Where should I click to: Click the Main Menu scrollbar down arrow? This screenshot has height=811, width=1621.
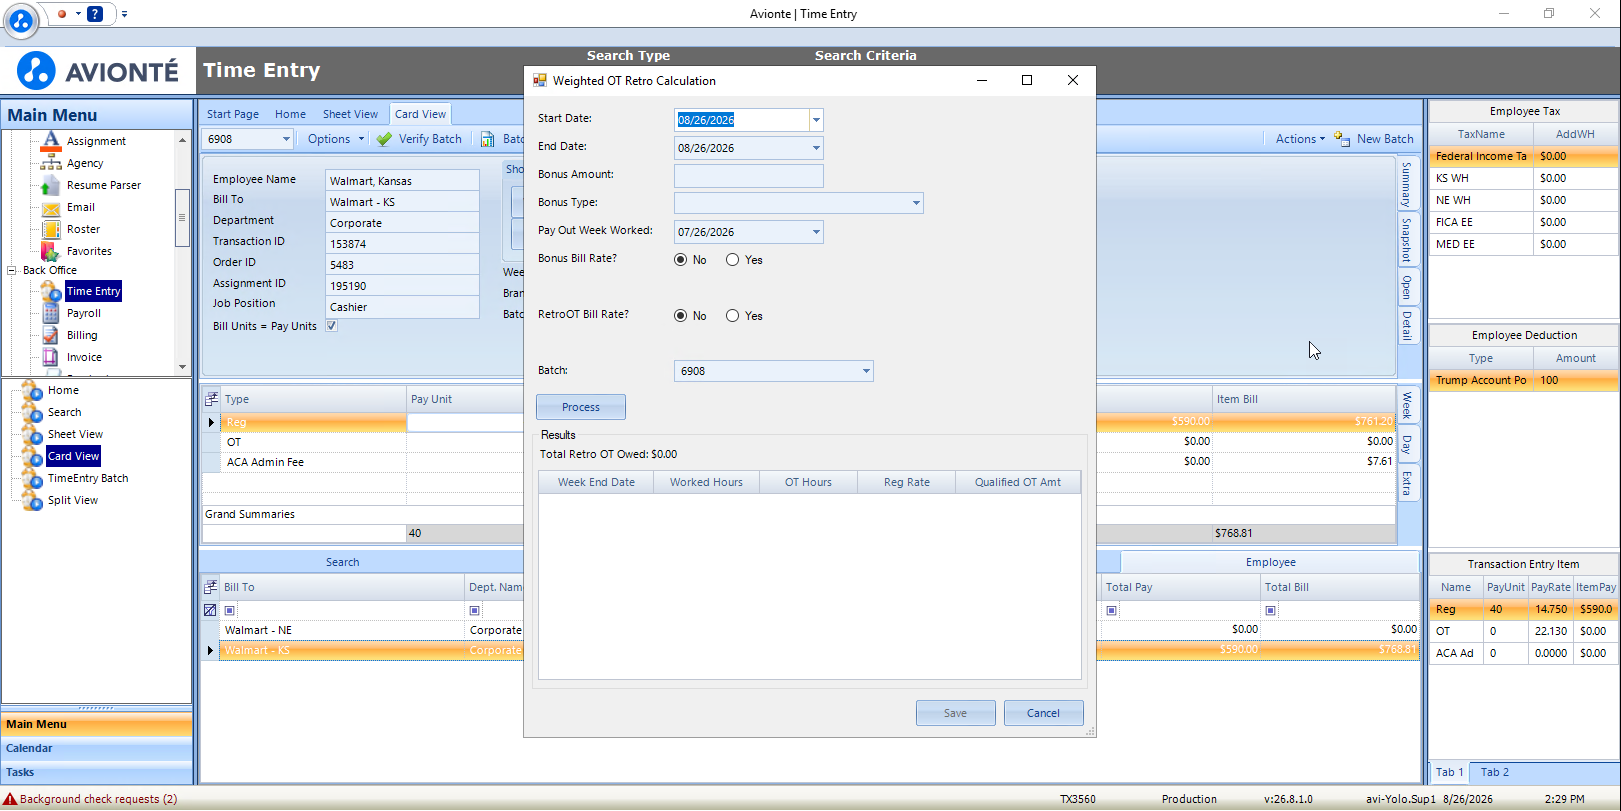[x=182, y=367]
